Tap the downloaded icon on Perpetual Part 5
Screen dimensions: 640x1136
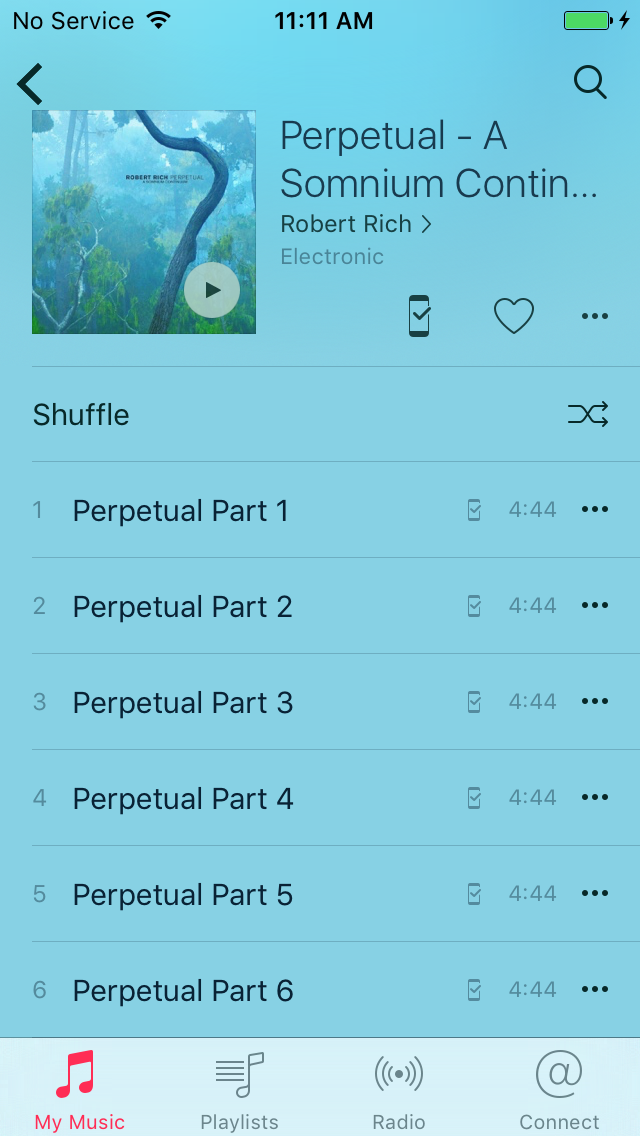point(474,894)
